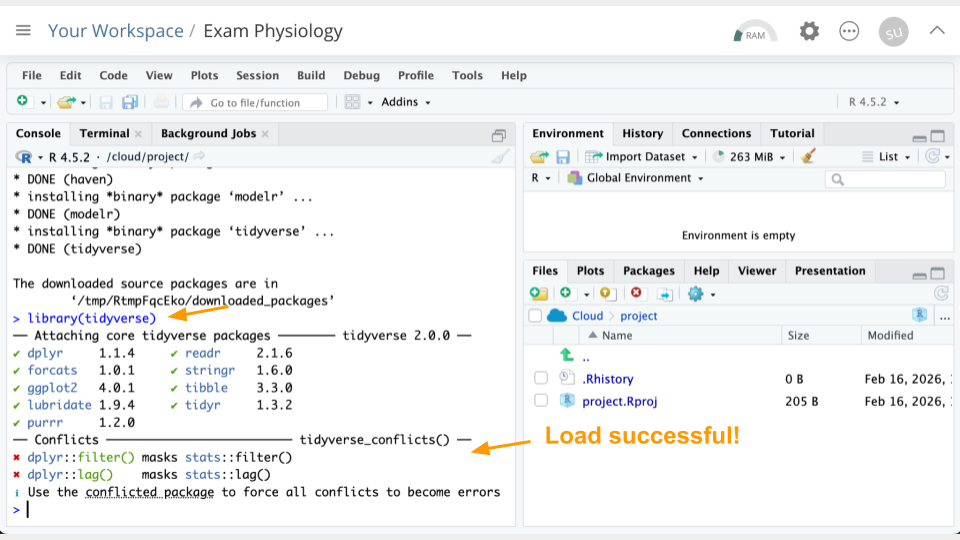The height and width of the screenshot is (540, 960).
Task: Switch to the Viewer tab
Action: point(757,271)
